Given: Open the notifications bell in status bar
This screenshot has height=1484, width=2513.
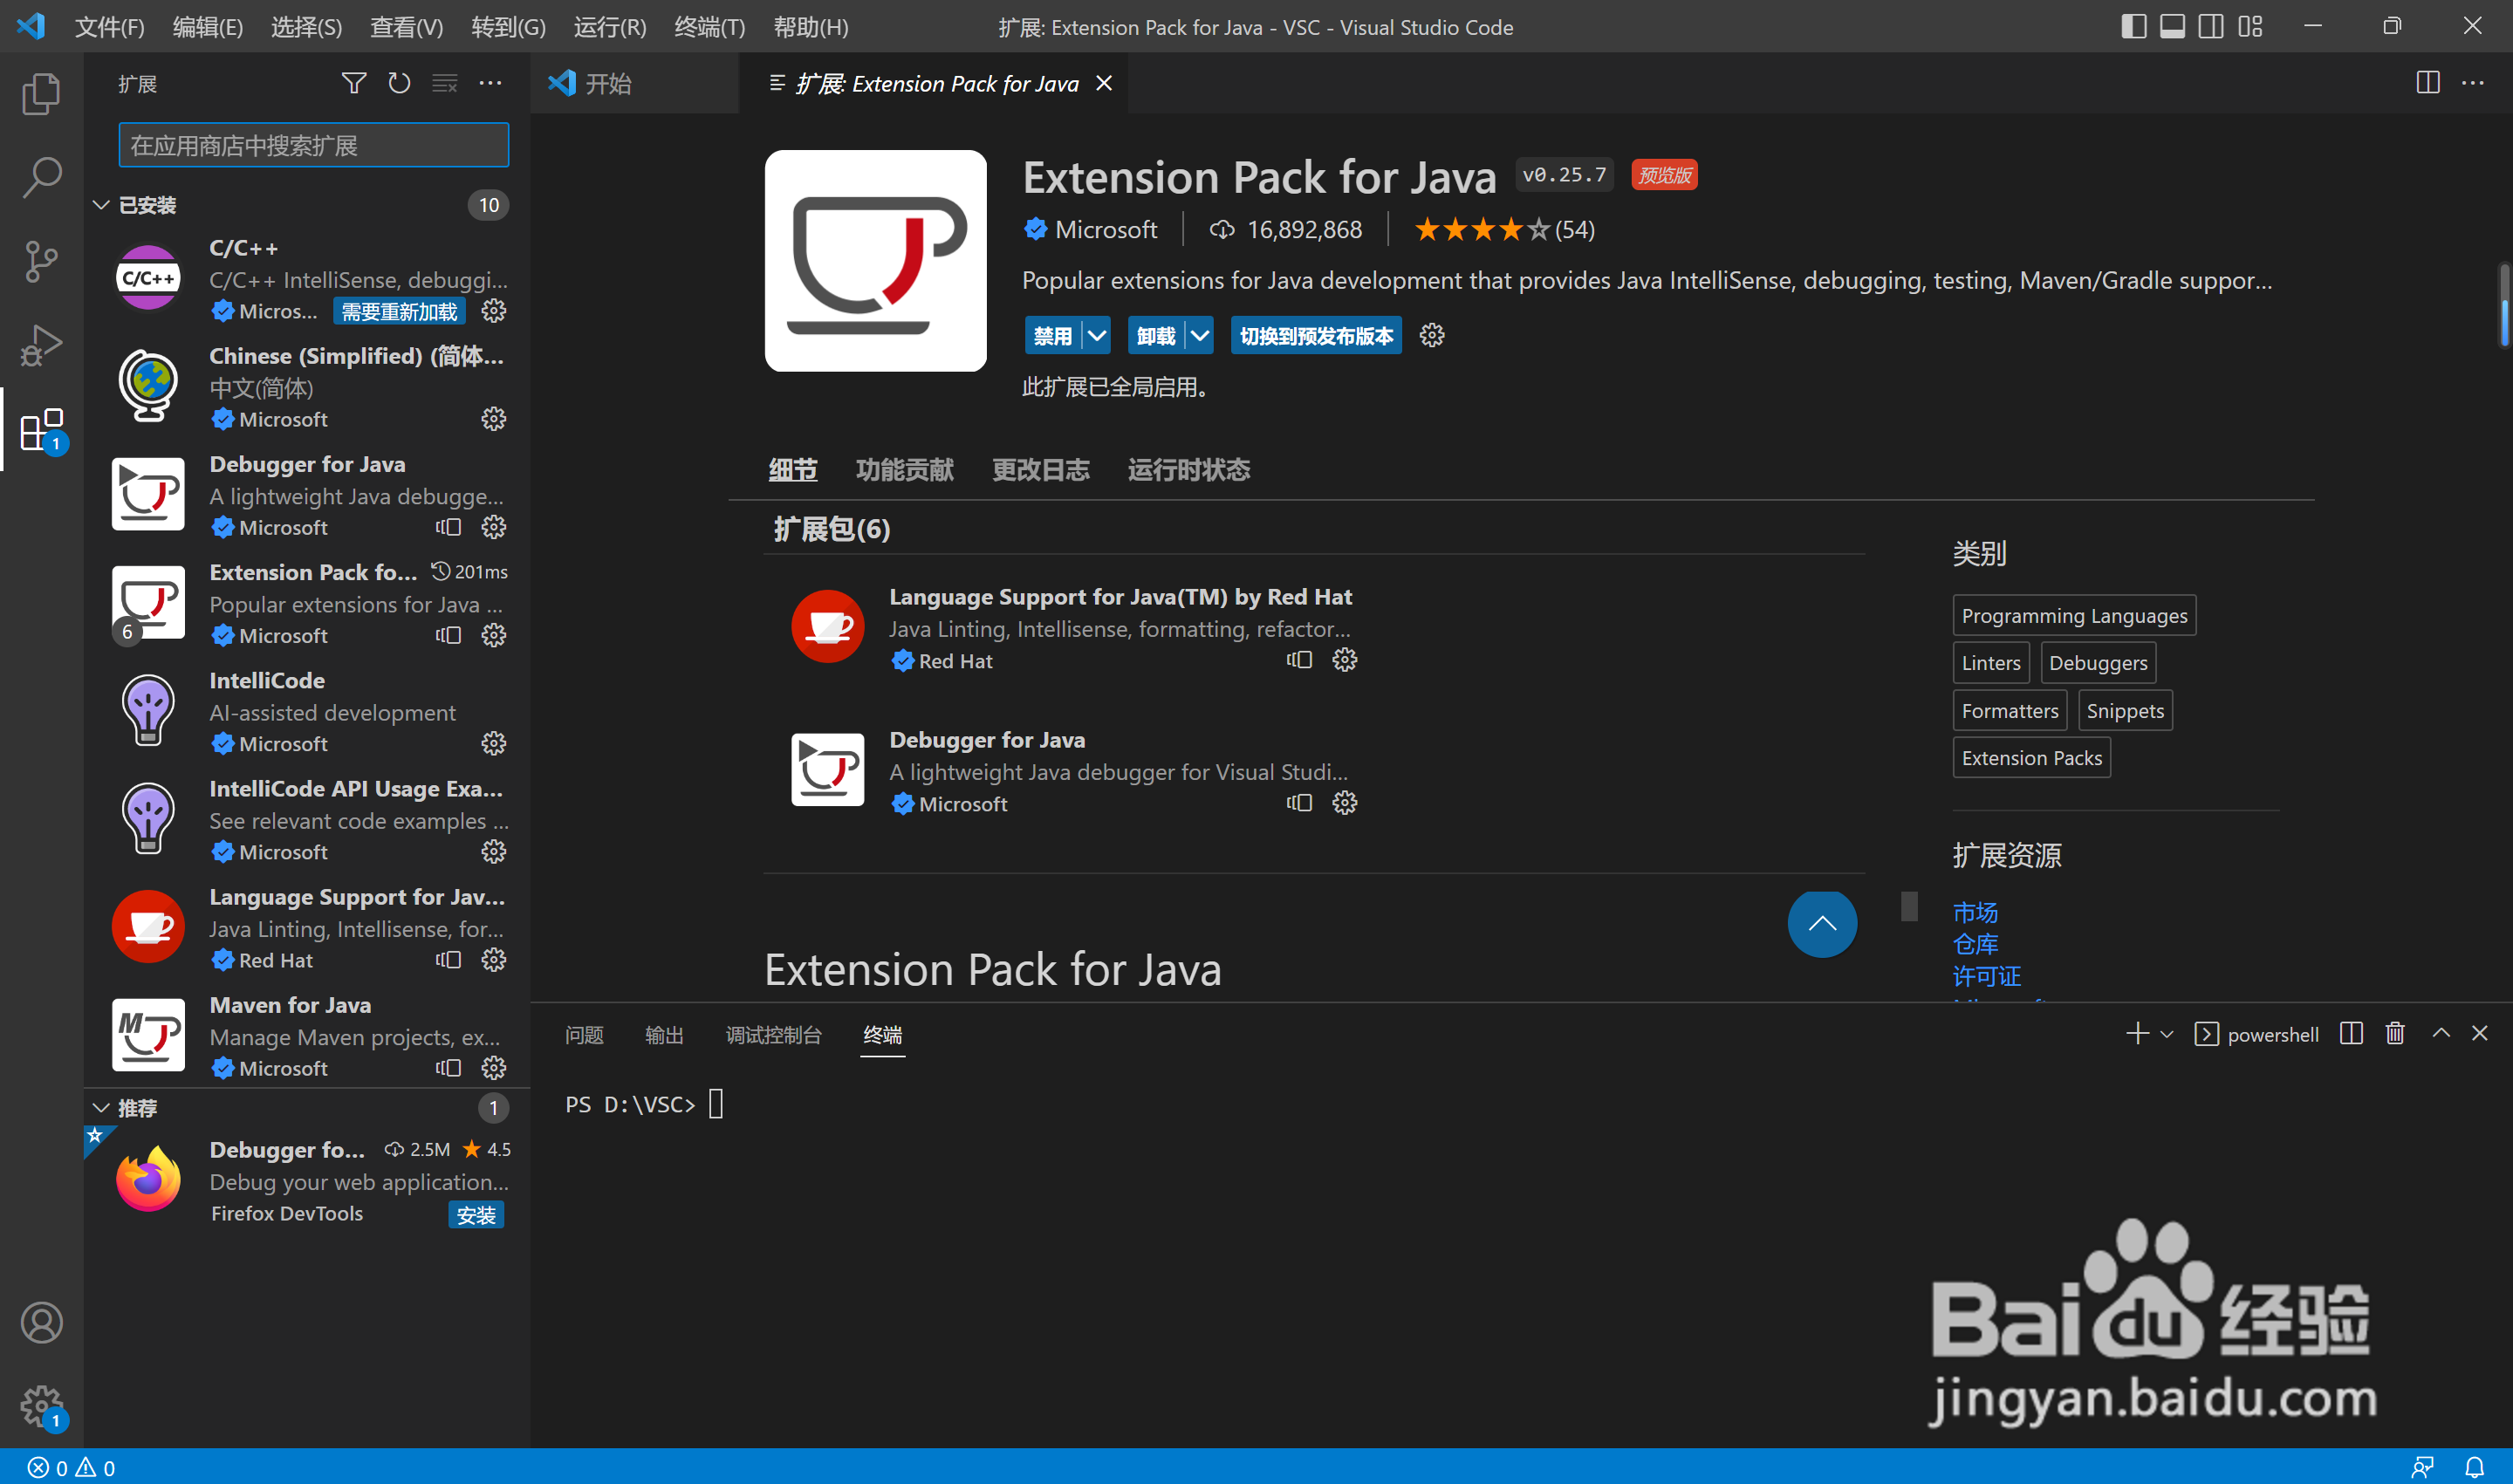Looking at the screenshot, I should 2474,1467.
